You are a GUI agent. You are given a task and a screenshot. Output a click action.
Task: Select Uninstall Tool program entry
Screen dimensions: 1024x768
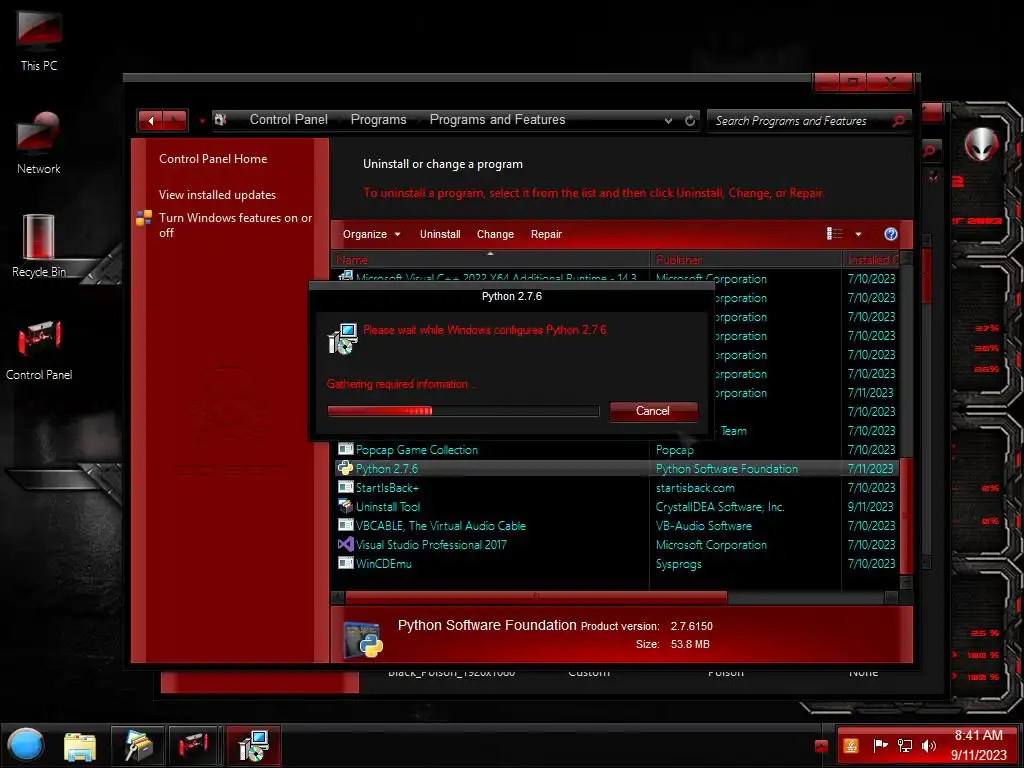tap(388, 507)
